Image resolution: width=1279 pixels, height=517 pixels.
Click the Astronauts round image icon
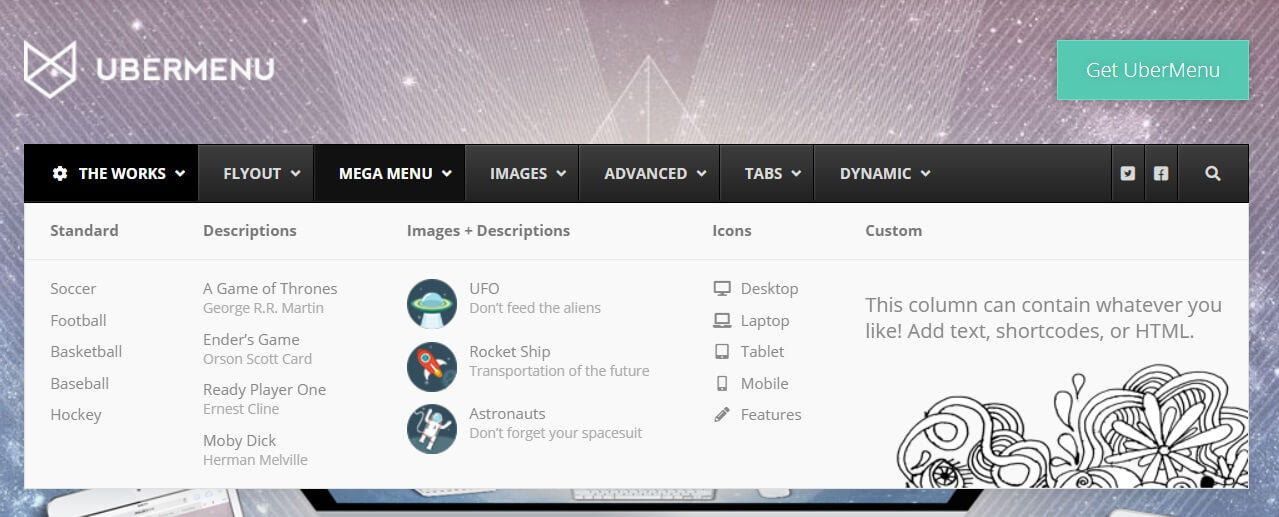click(432, 428)
